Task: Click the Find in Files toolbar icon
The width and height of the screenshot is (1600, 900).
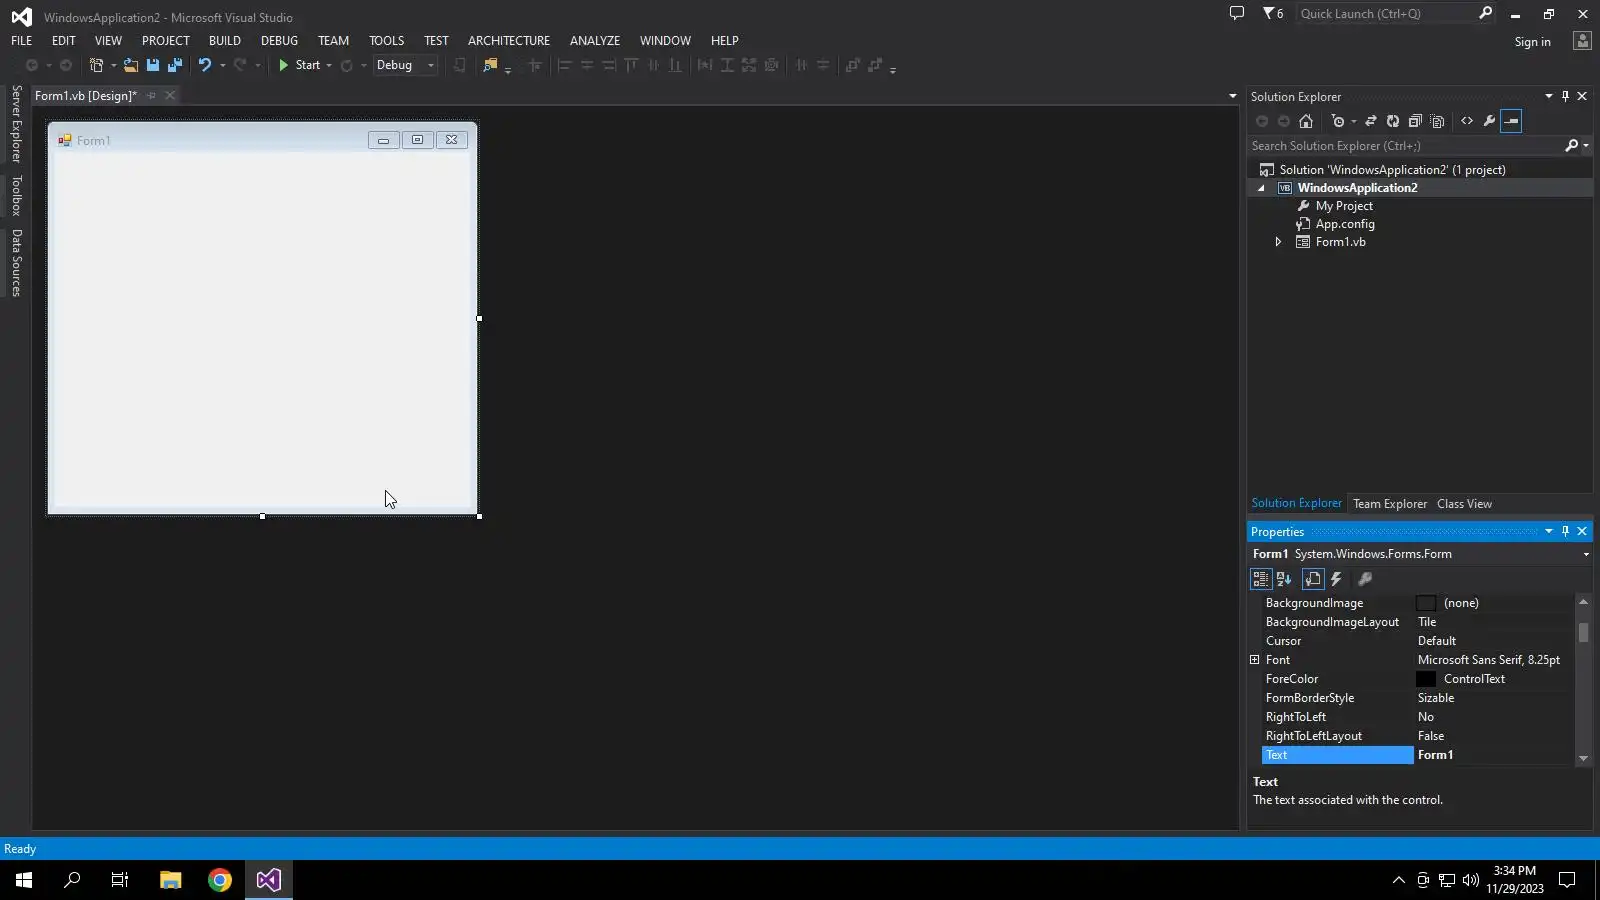Action: coord(490,65)
